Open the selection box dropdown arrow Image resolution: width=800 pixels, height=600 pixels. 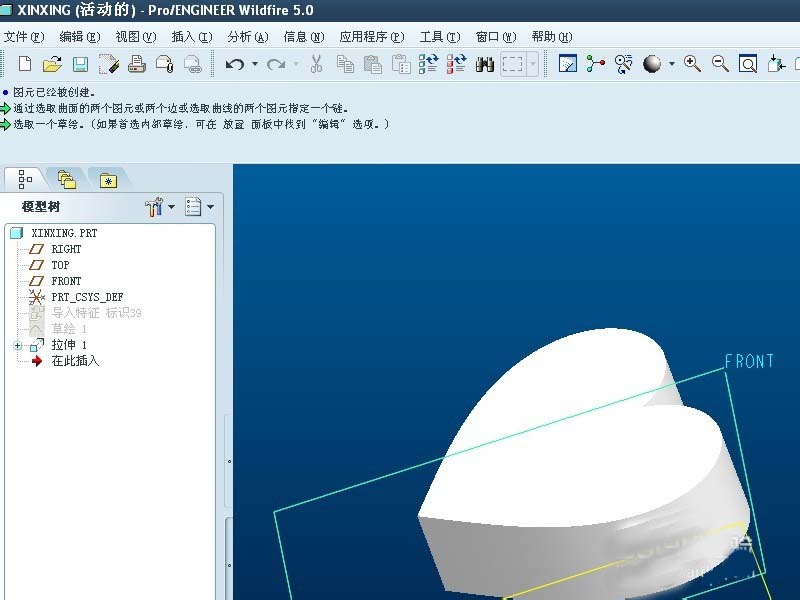pos(533,64)
